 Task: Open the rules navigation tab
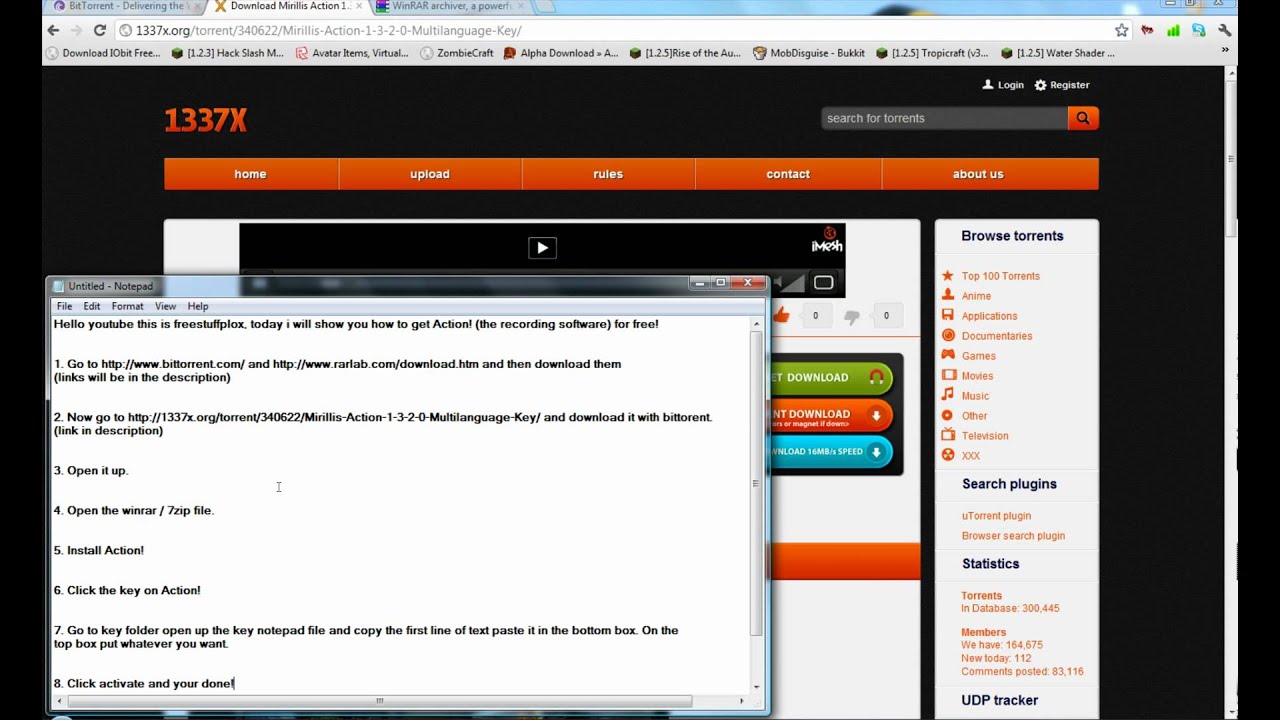(608, 174)
